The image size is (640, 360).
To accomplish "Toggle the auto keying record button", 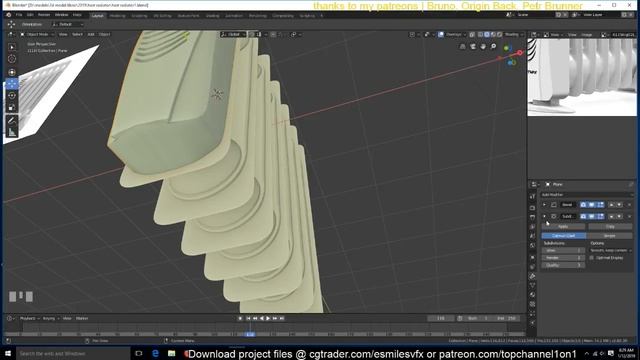I will (240, 318).
